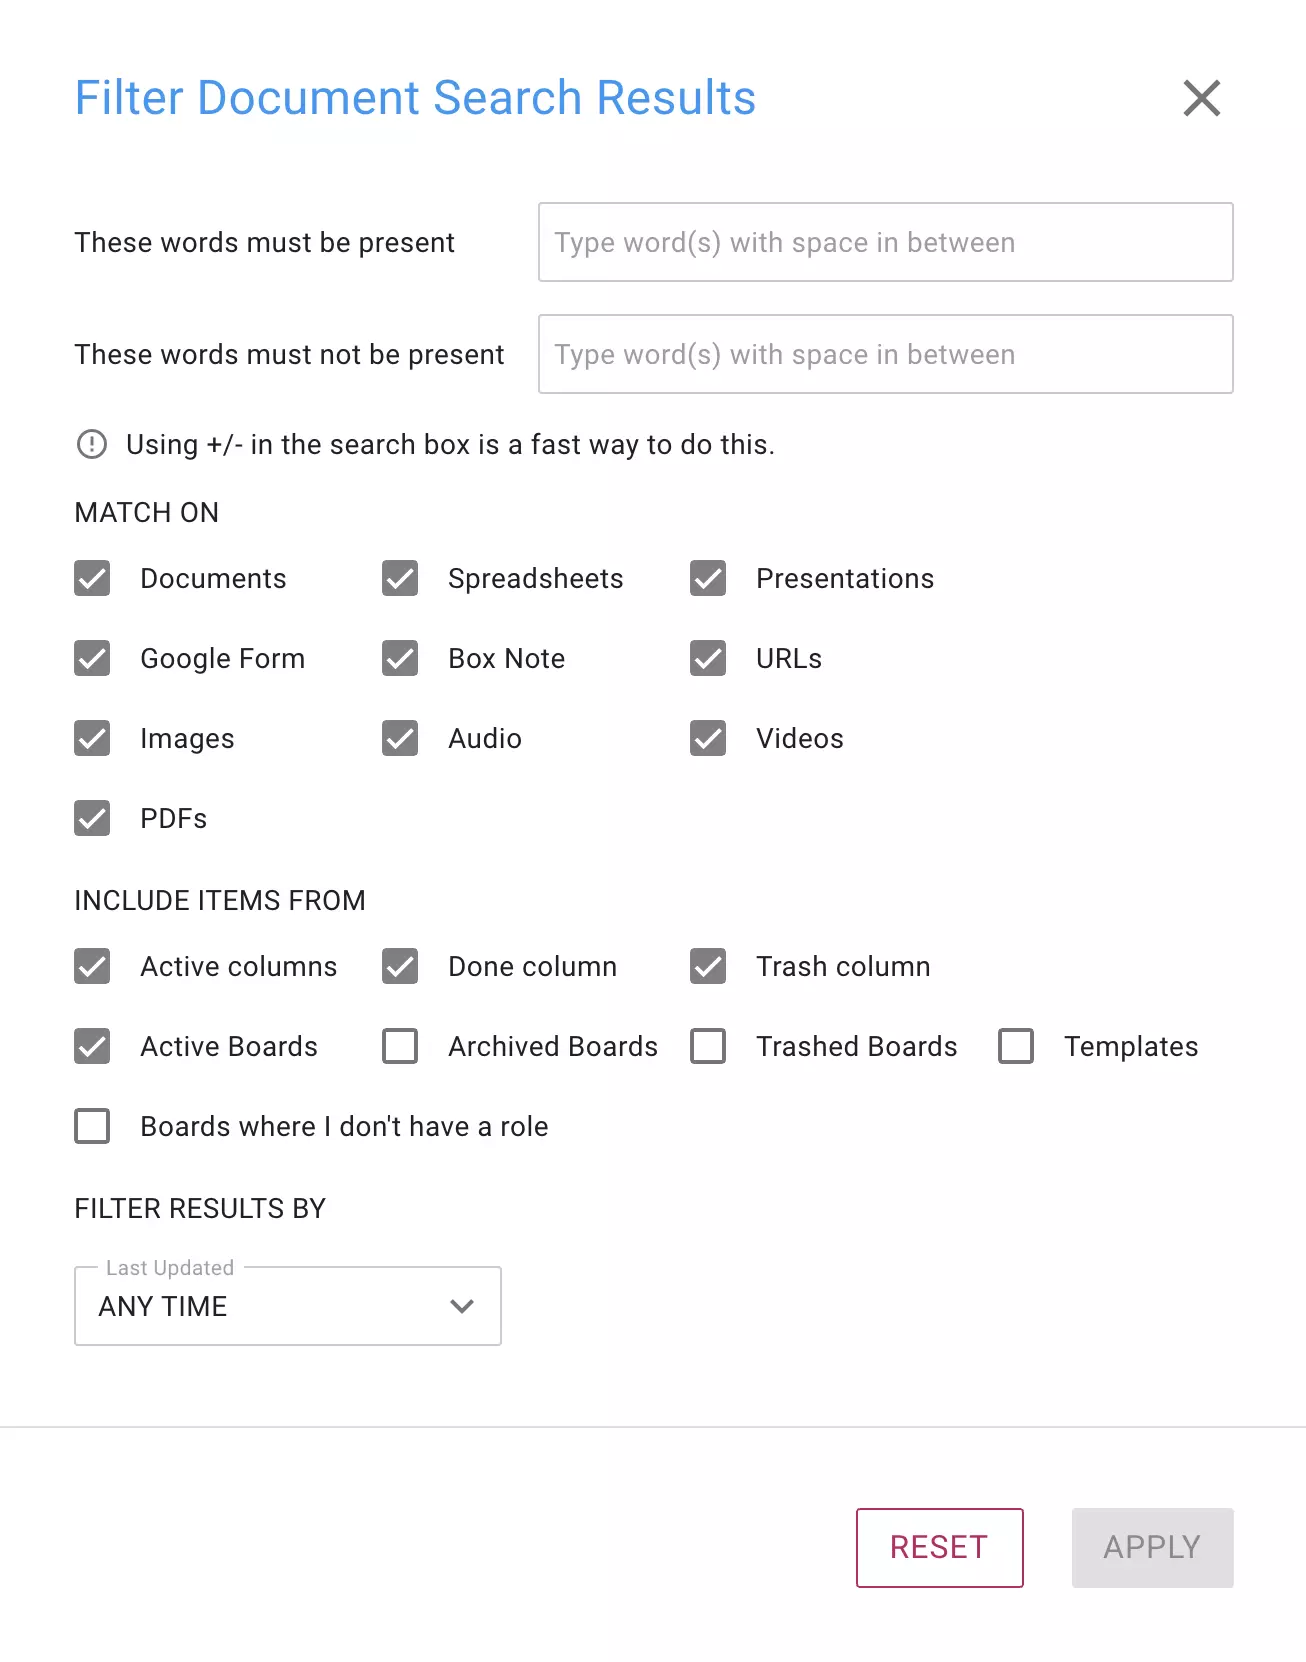Toggle the URLs checkbox
1306x1662 pixels.
point(708,658)
